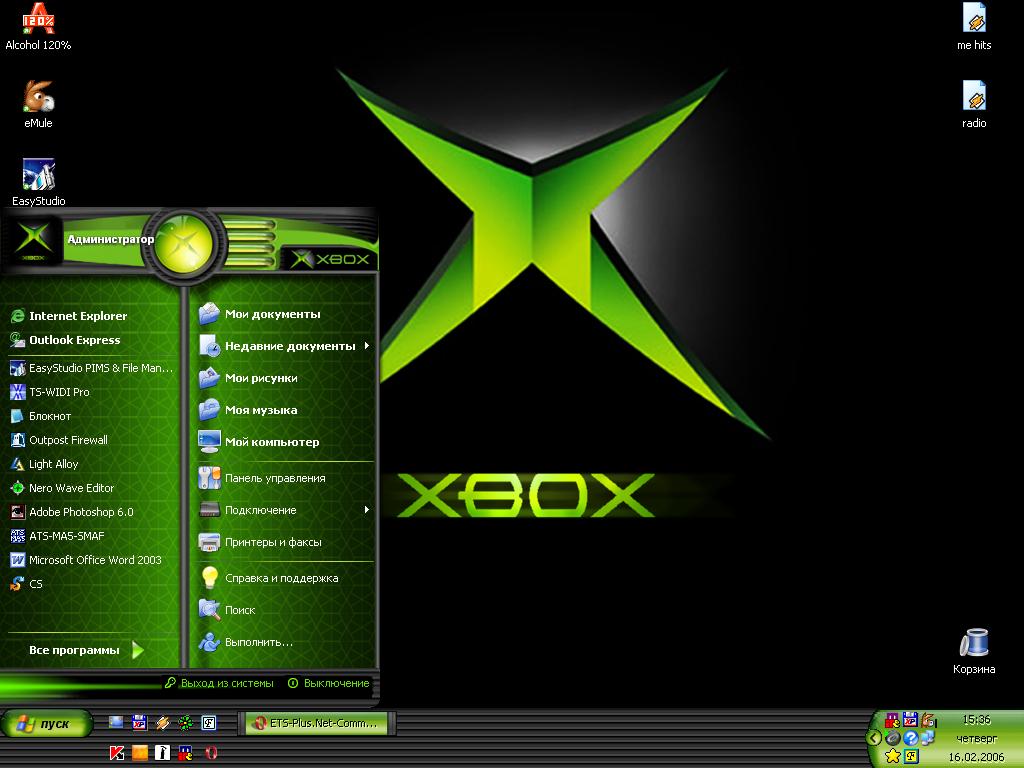Open Панель управления from menu
This screenshot has width=1024, height=768.
tap(274, 478)
